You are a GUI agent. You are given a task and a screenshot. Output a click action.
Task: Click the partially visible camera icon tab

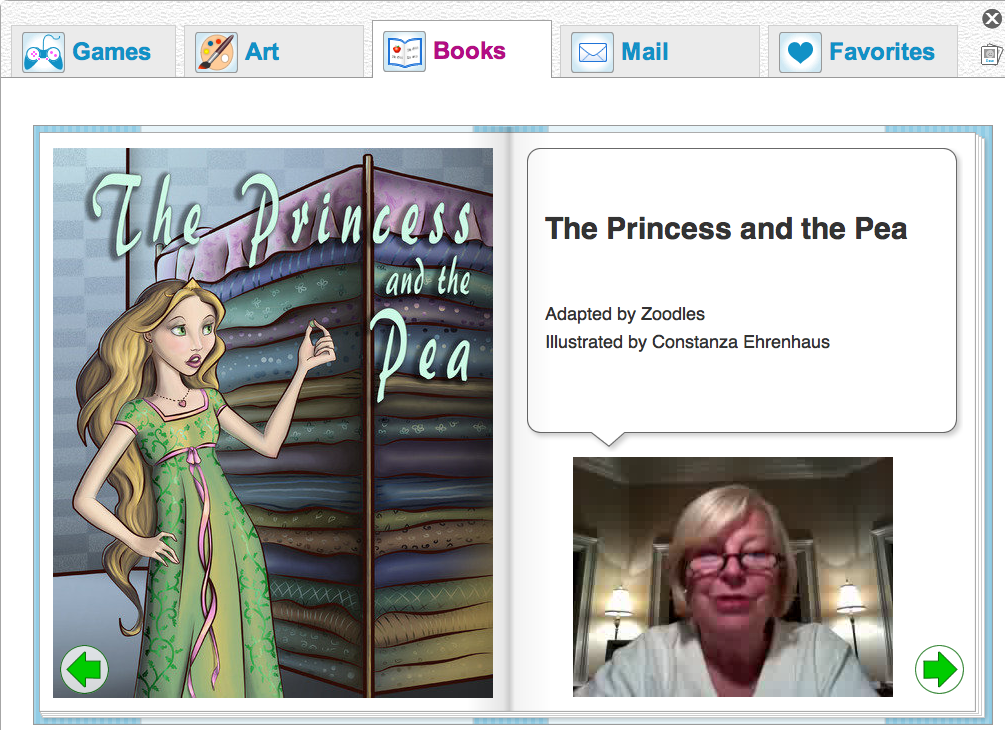(x=992, y=54)
